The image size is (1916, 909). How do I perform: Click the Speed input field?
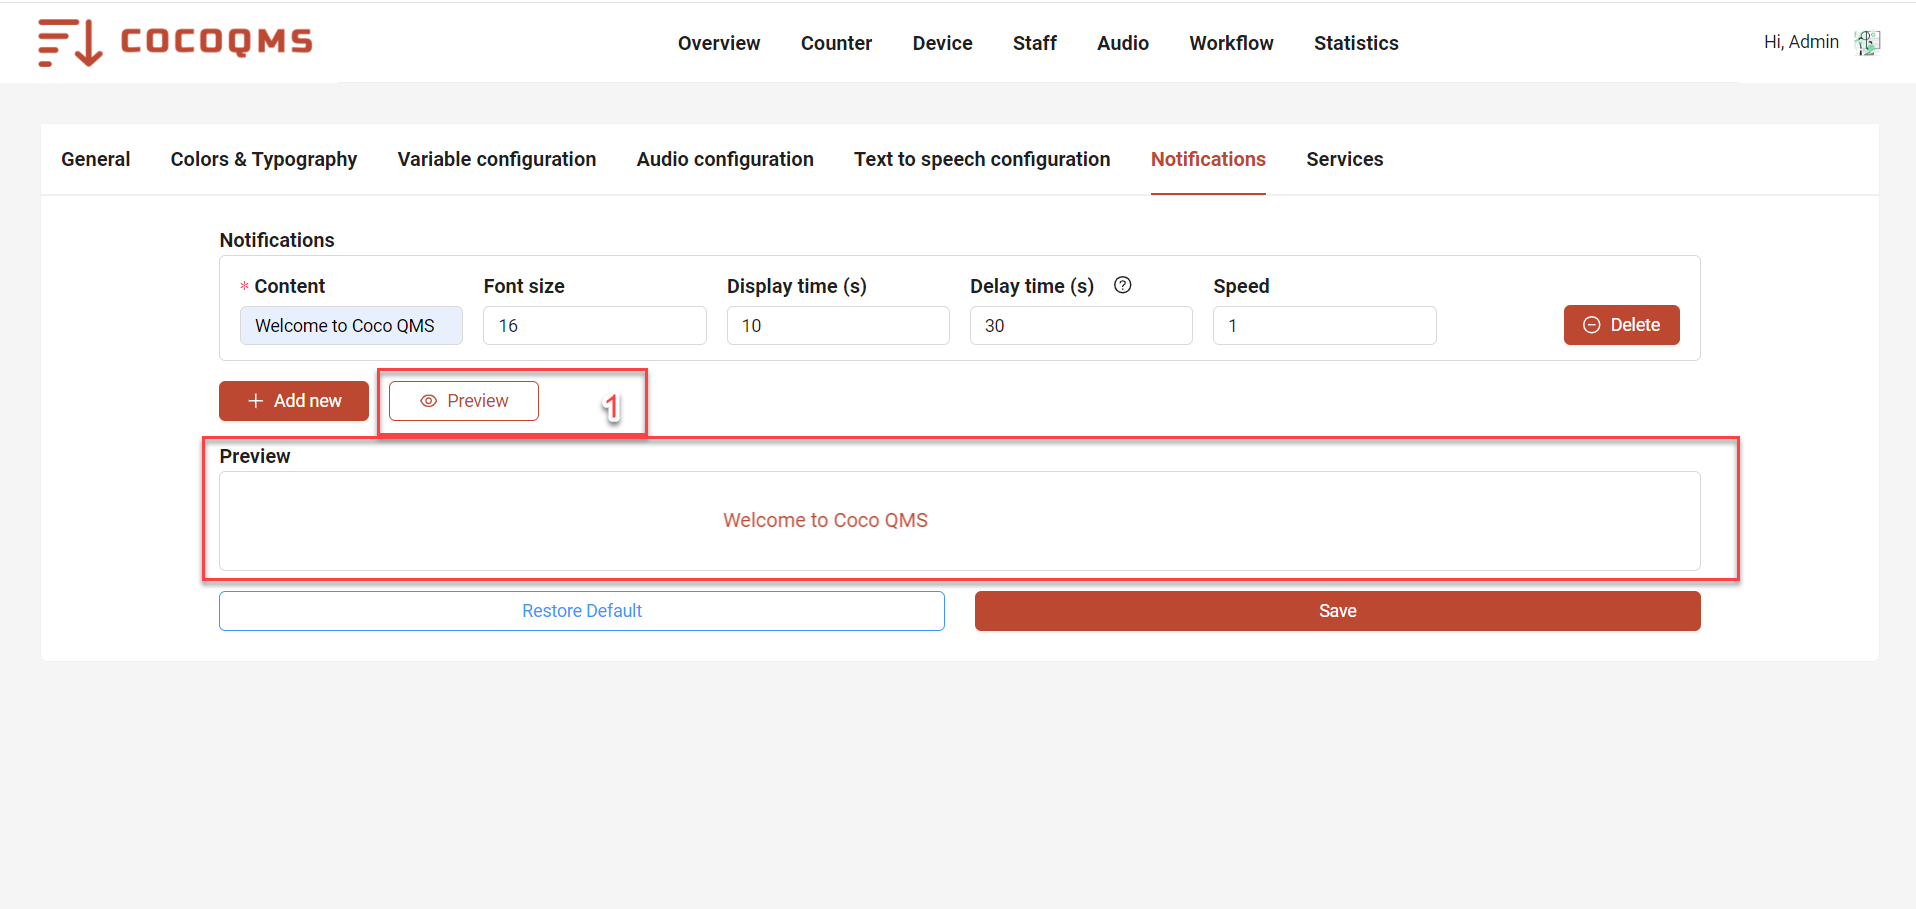[1325, 326]
